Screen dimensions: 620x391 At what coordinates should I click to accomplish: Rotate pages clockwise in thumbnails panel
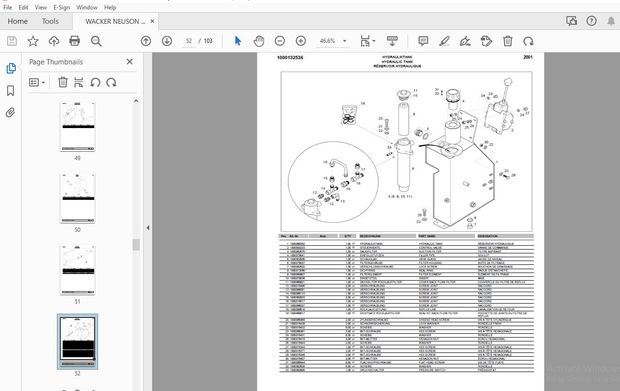111,82
